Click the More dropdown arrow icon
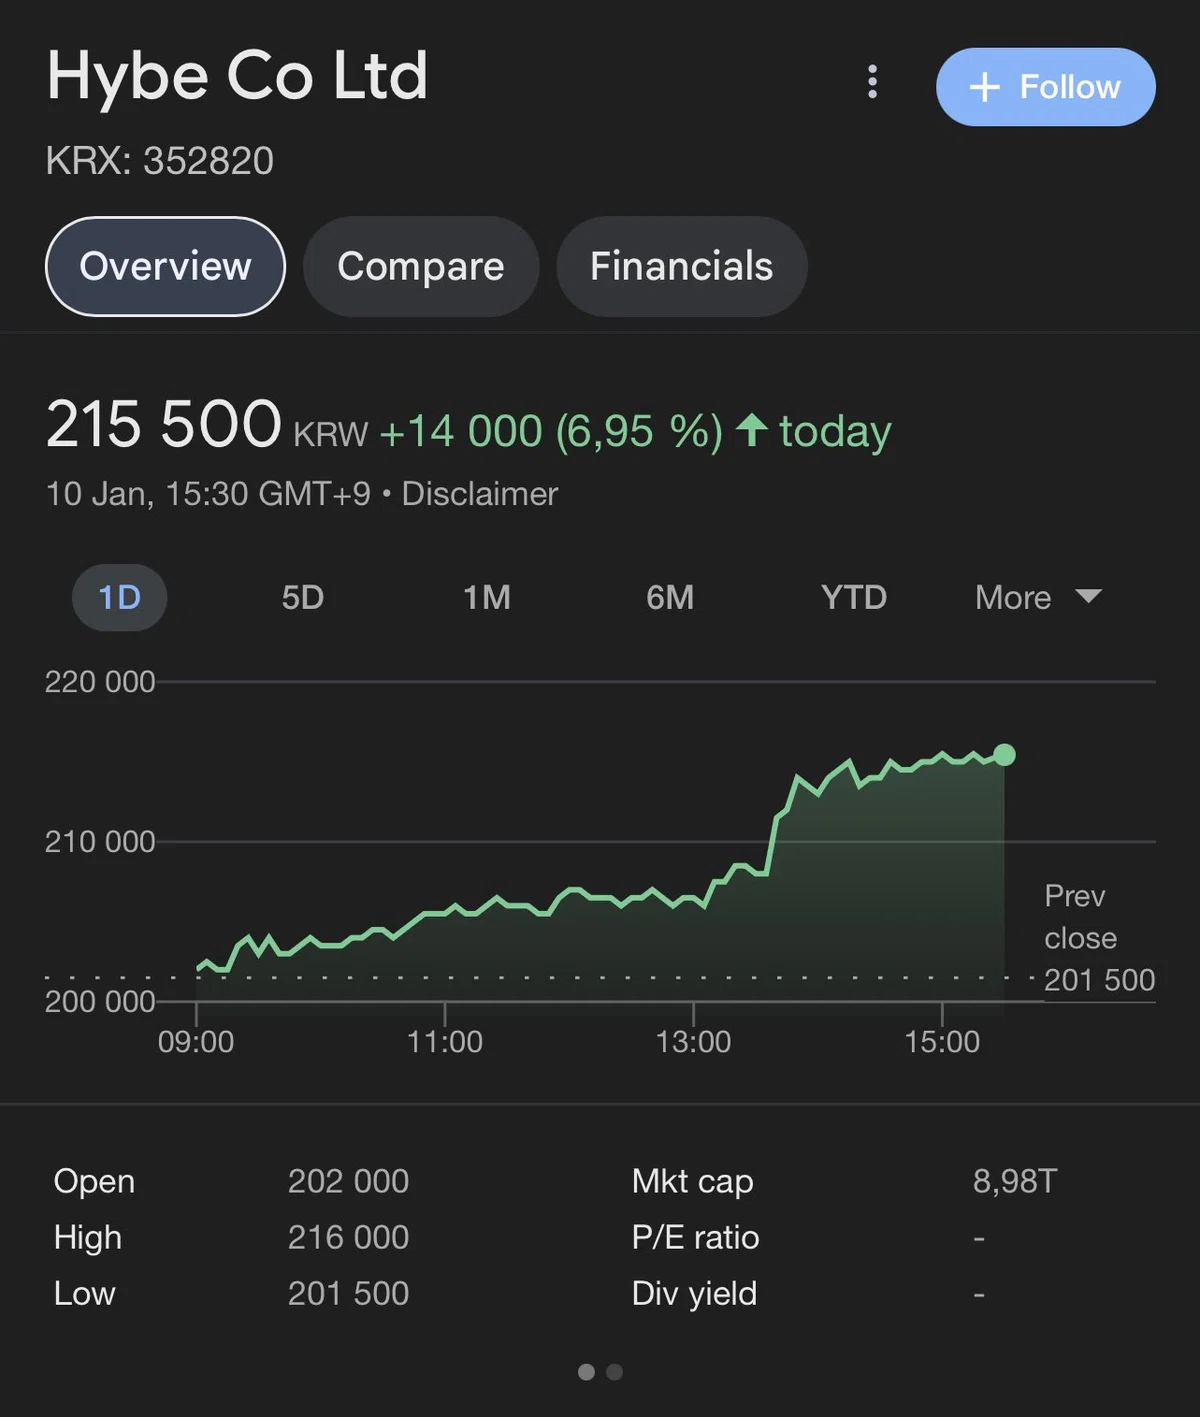 tap(1088, 596)
